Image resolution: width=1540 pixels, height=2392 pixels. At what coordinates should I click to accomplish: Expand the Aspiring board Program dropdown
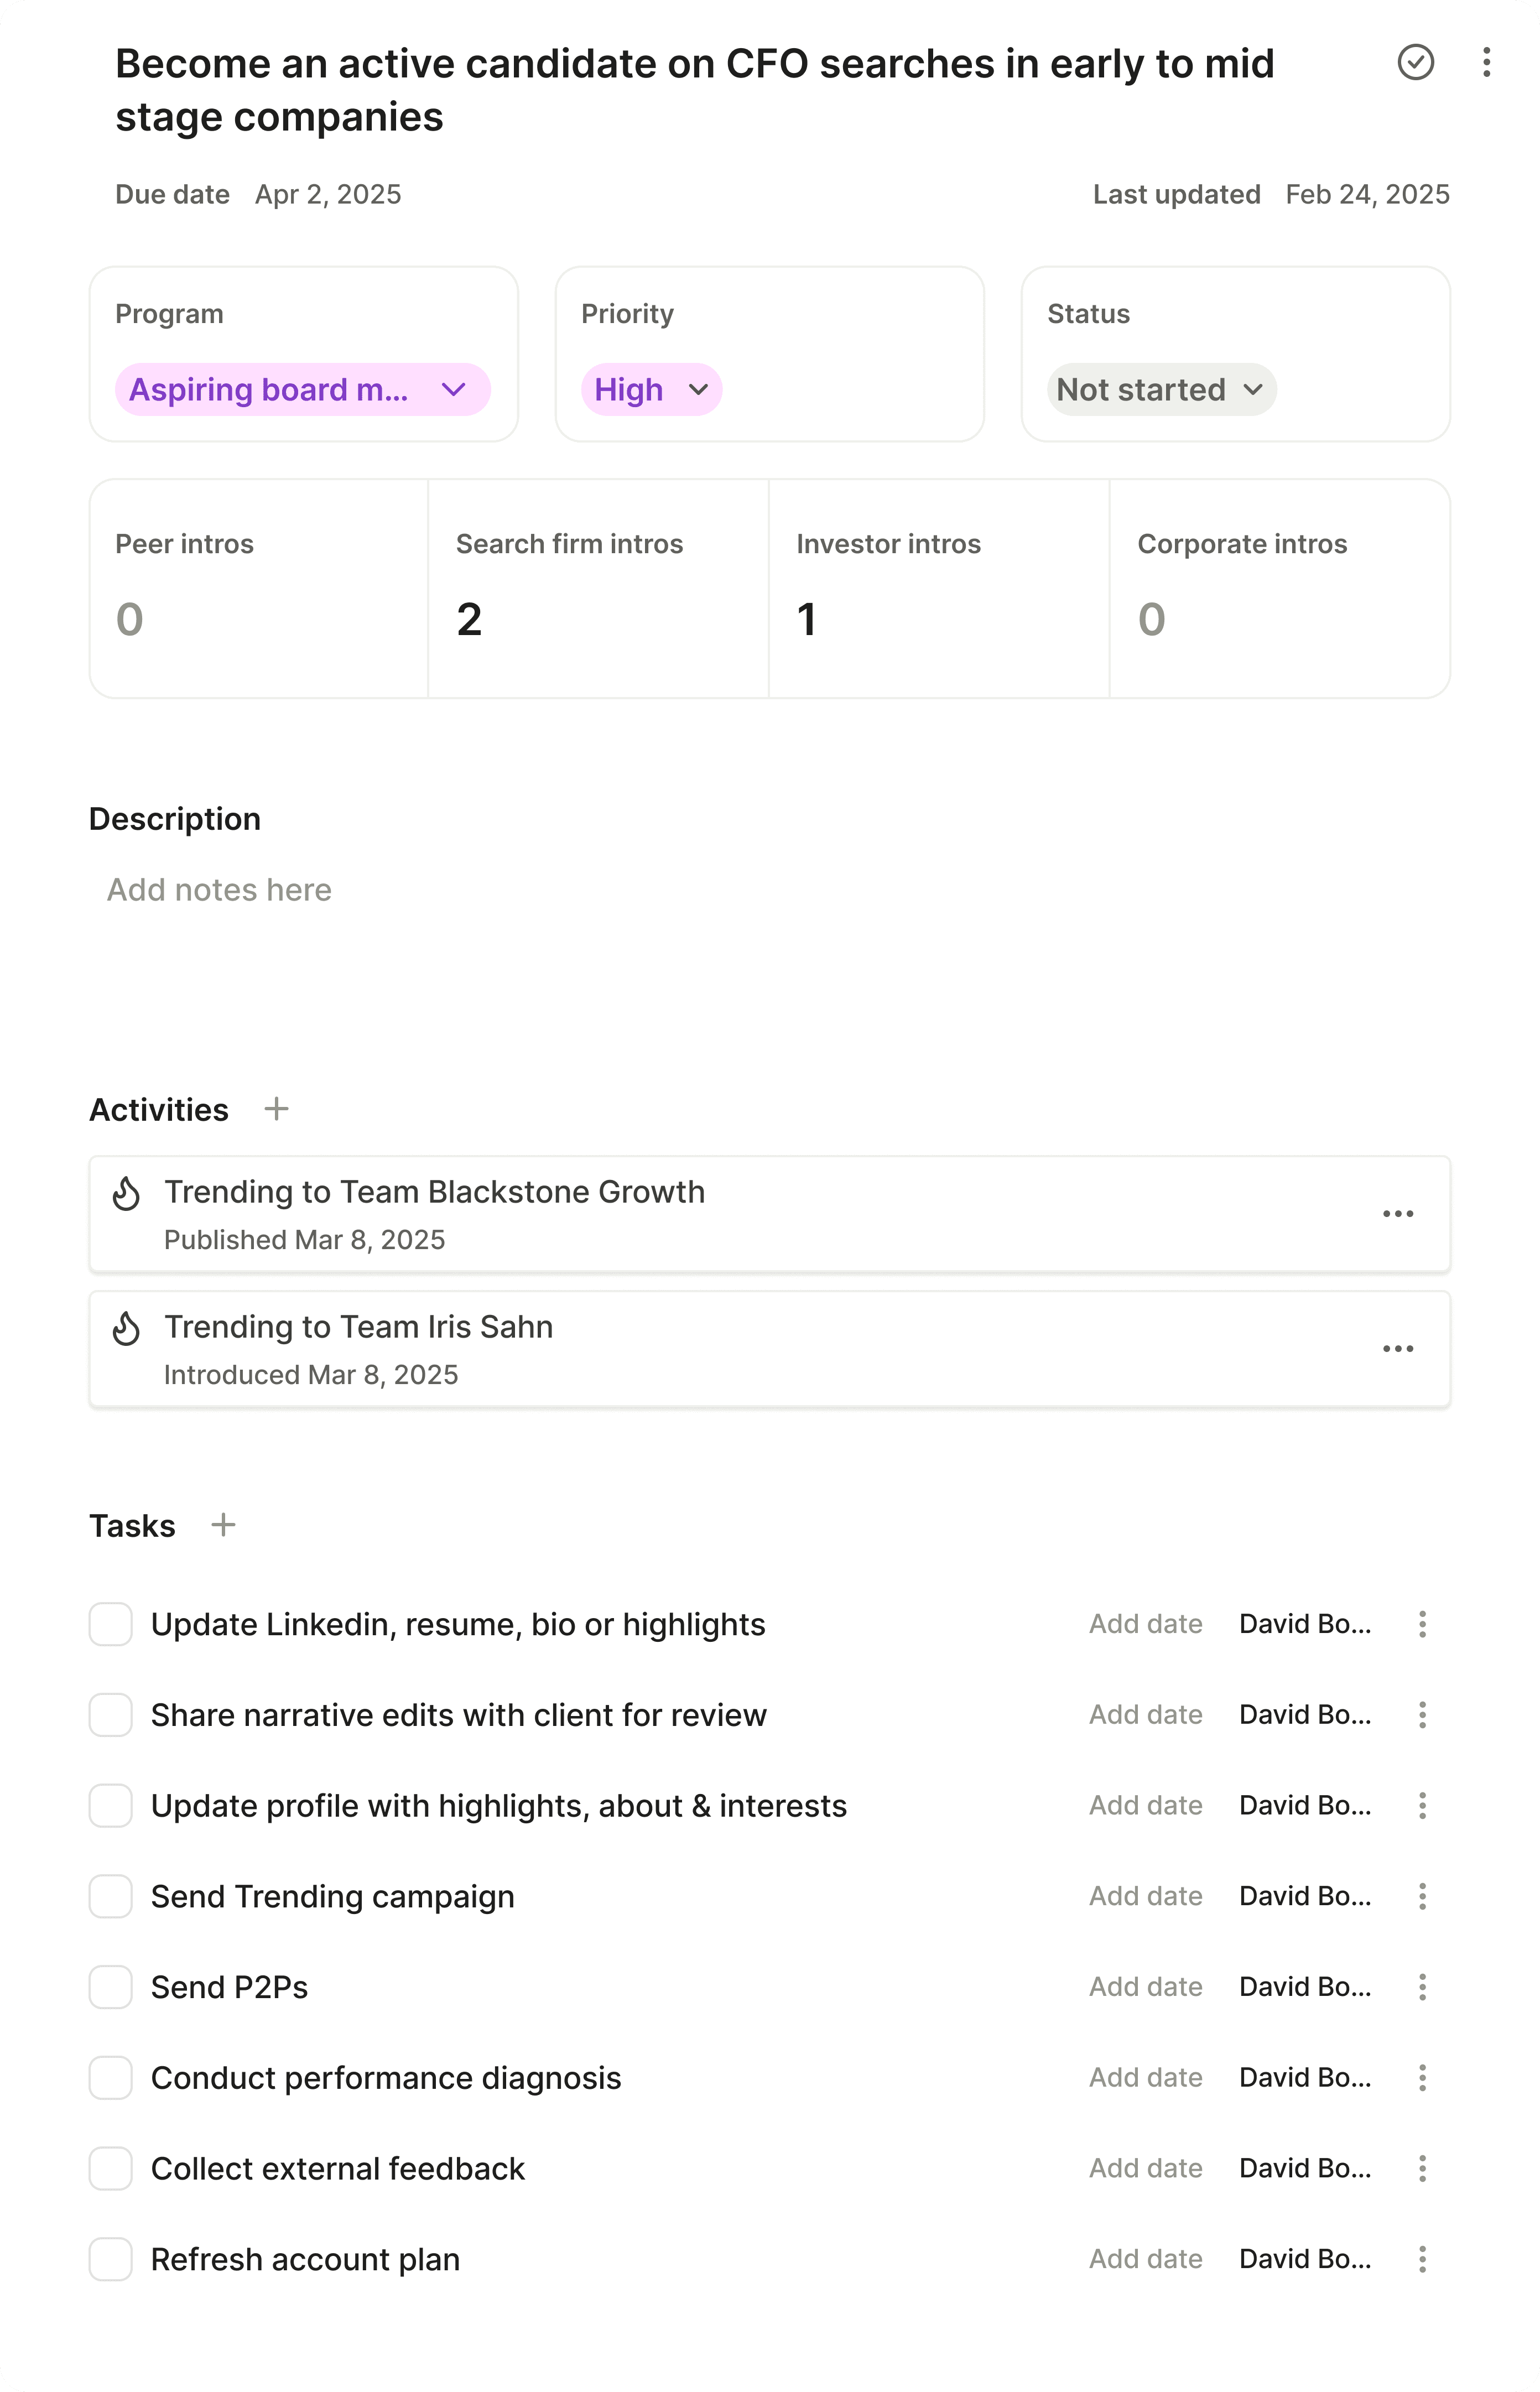coord(302,389)
